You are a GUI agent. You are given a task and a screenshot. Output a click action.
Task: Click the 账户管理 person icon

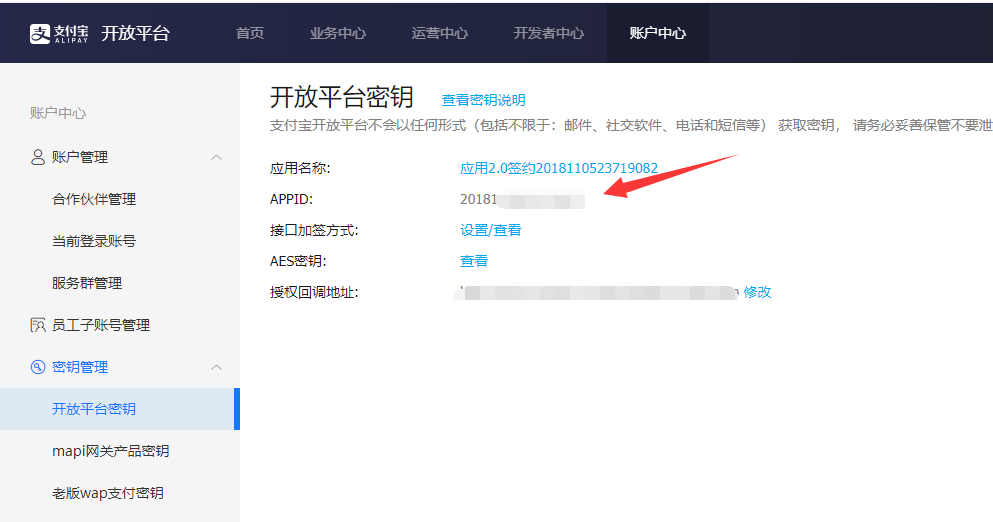pos(38,157)
